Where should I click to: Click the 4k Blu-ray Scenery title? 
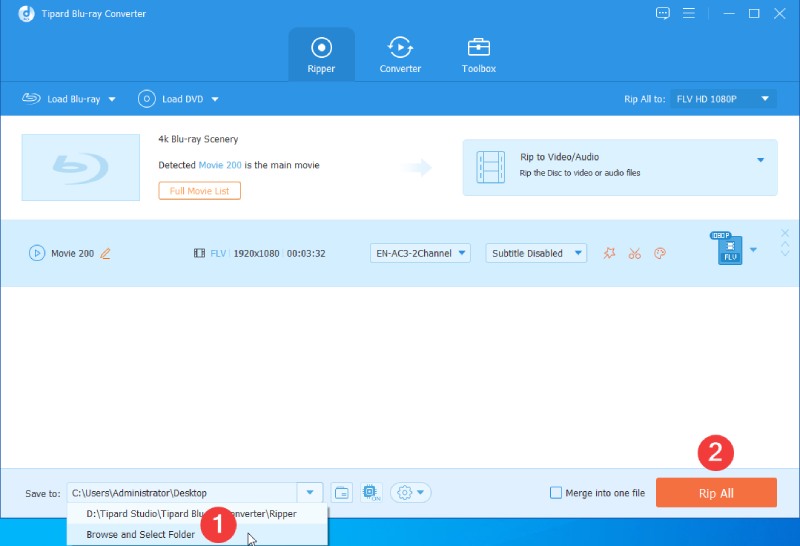click(198, 139)
